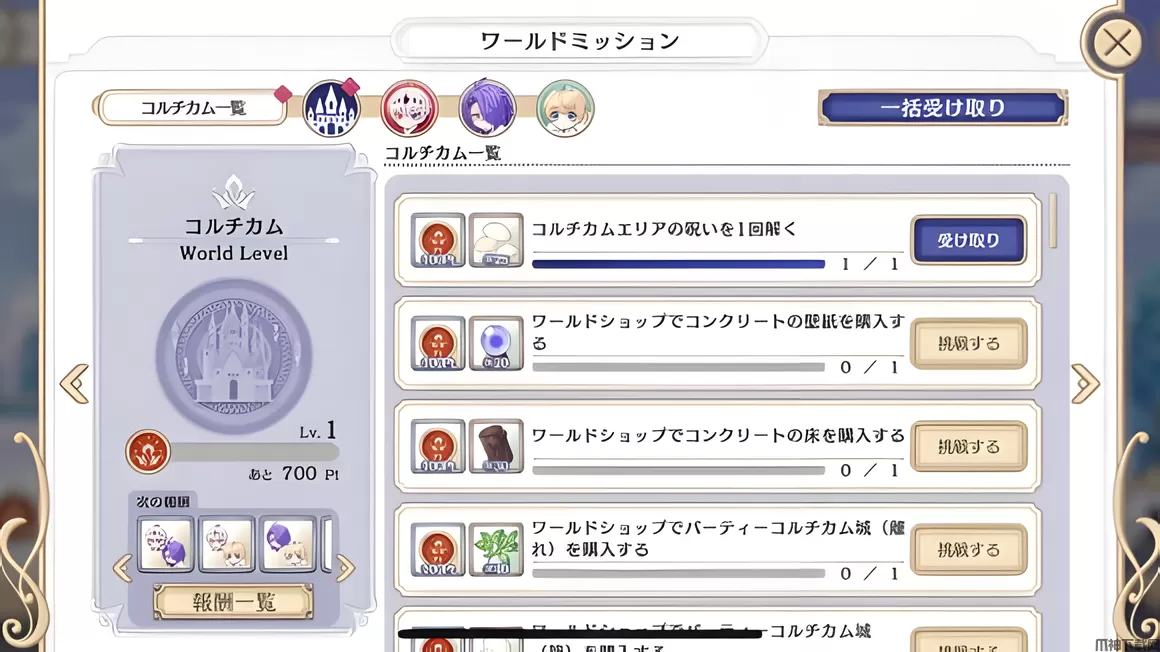Go to next world with right arrow
The image size is (1160, 652).
1085,383
